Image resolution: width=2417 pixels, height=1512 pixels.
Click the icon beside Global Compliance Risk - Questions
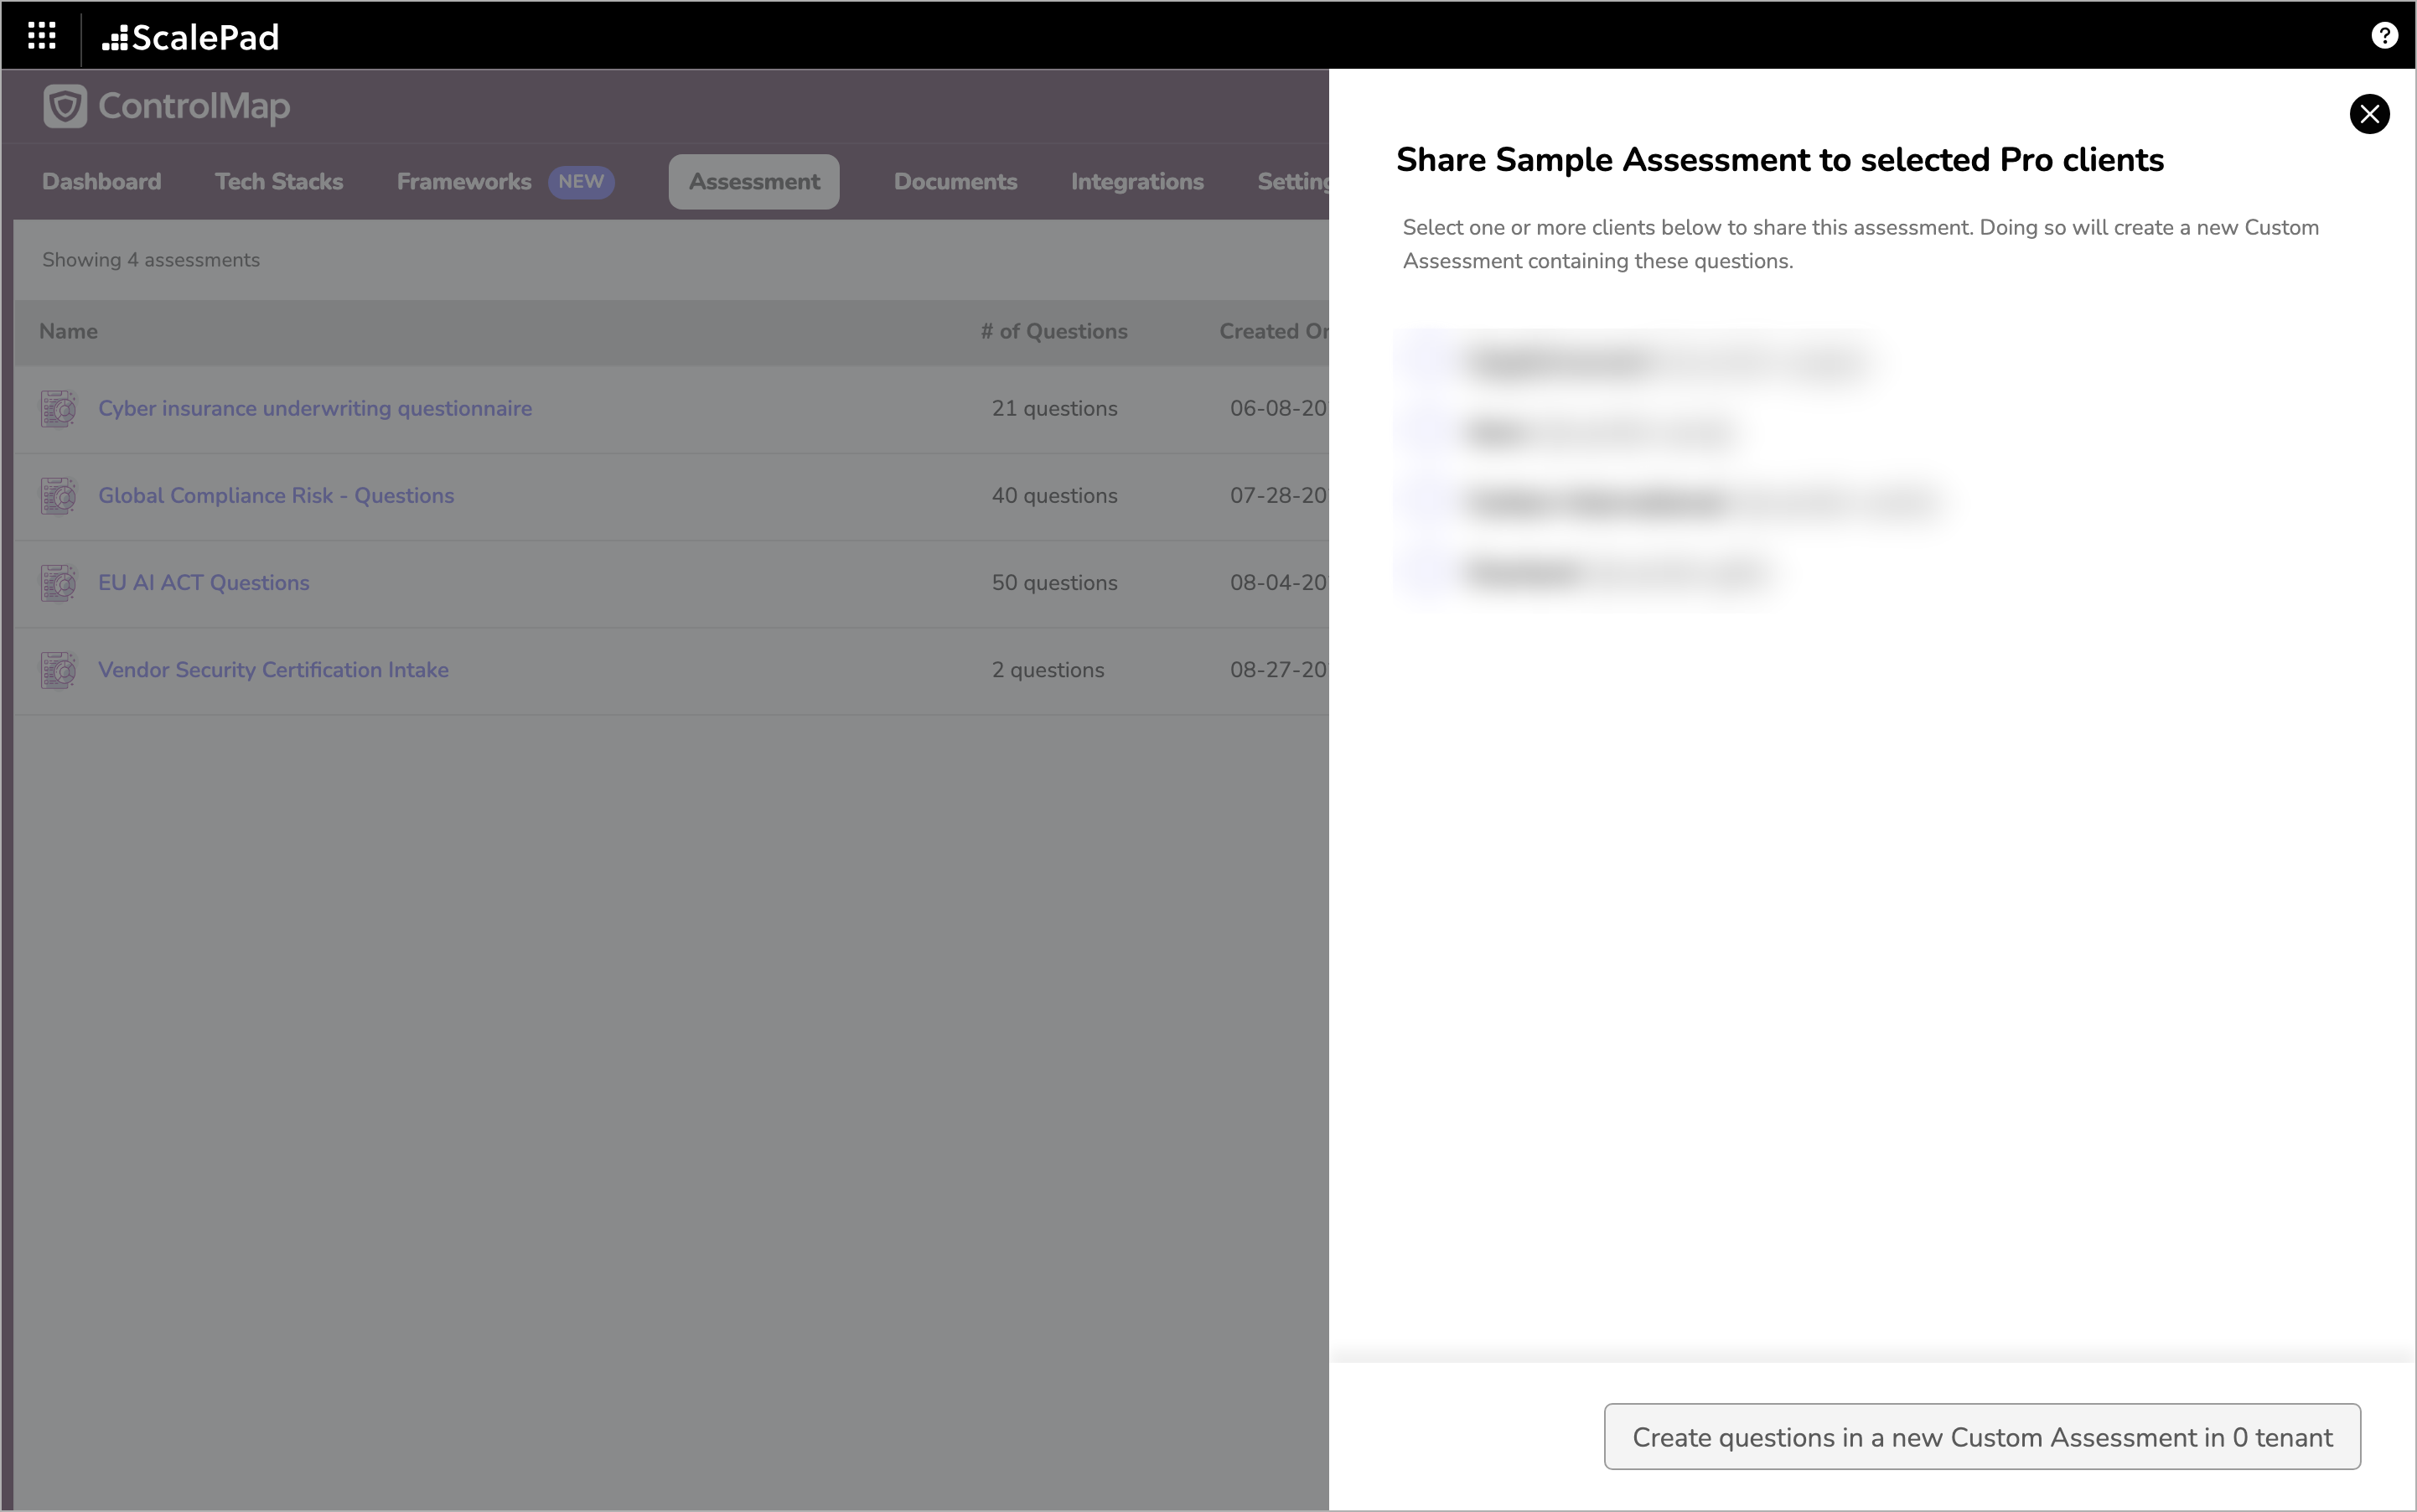tap(59, 496)
